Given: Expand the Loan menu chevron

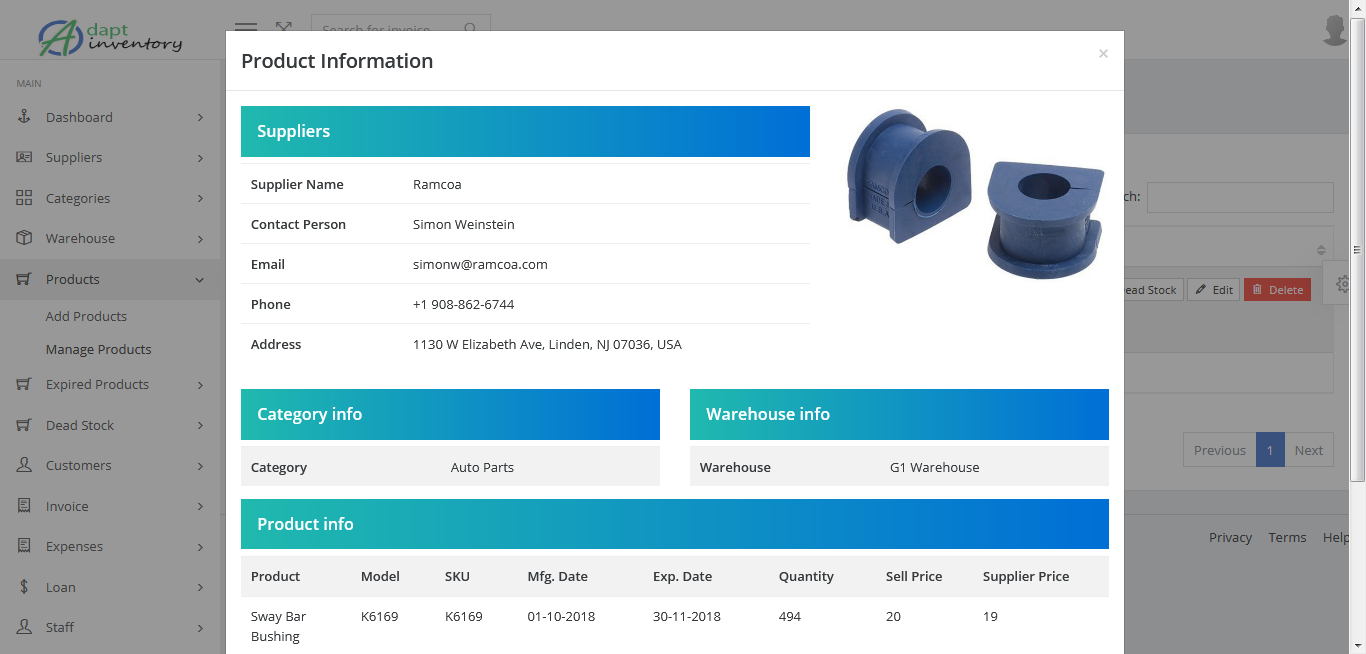Looking at the screenshot, I should coord(200,587).
